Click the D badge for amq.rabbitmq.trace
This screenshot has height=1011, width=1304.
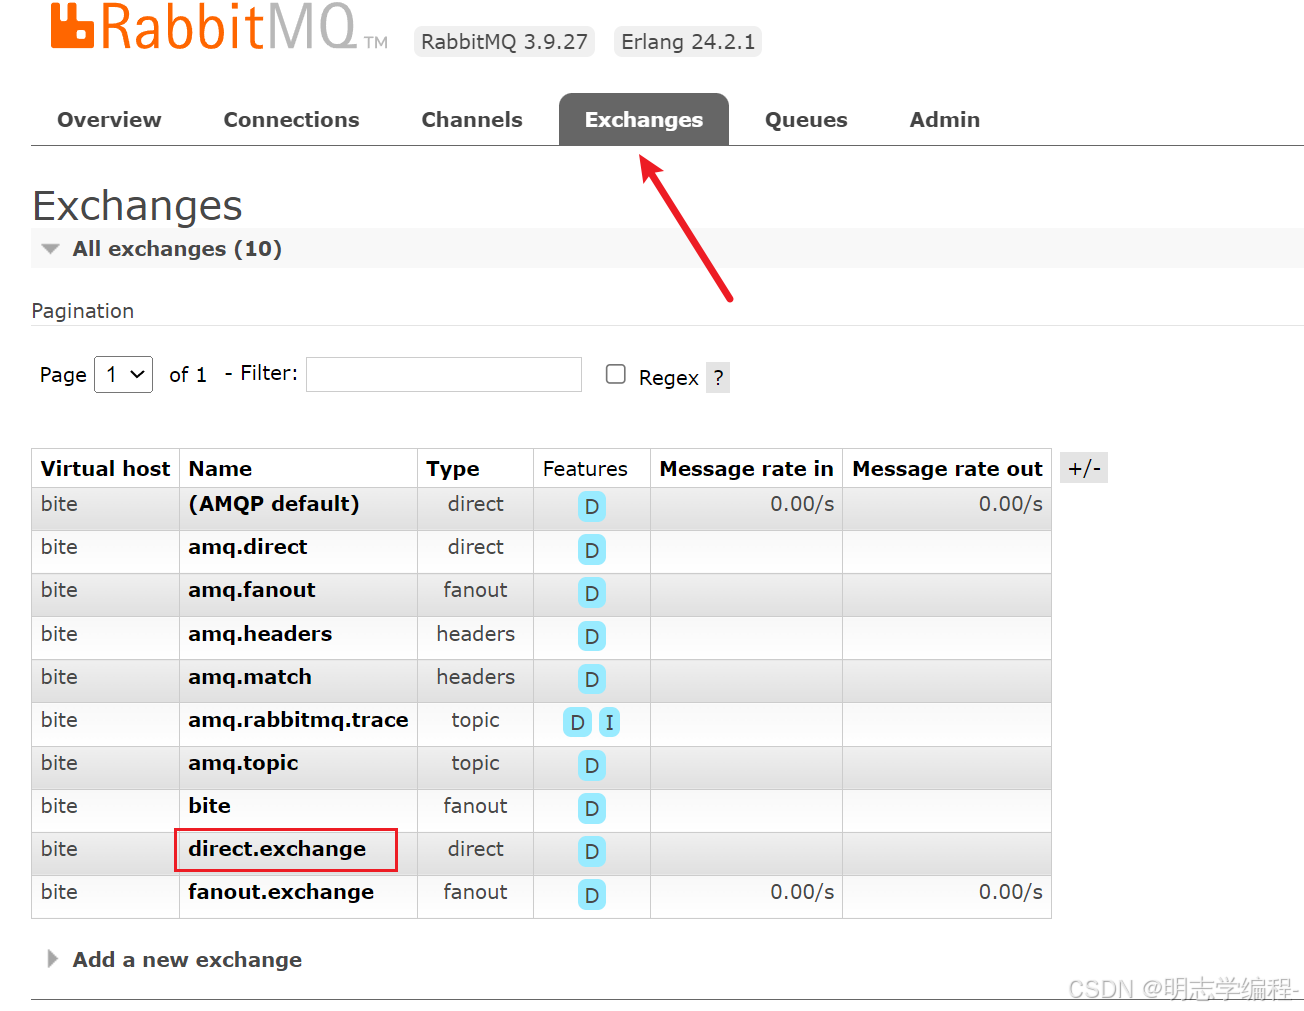(577, 722)
